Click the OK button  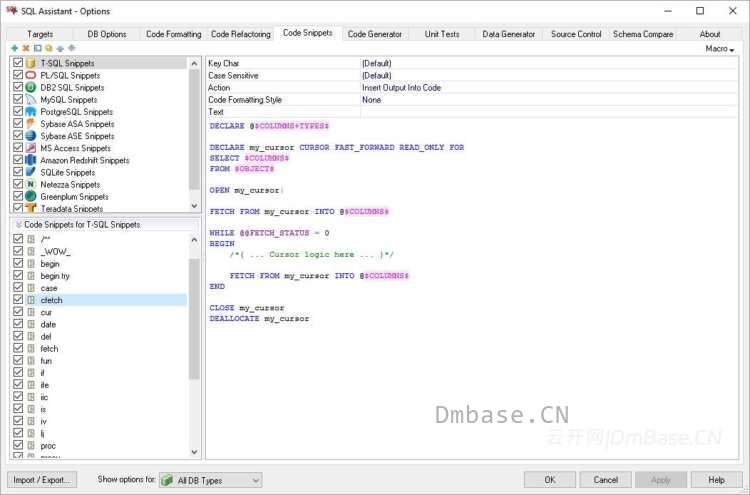pos(550,480)
